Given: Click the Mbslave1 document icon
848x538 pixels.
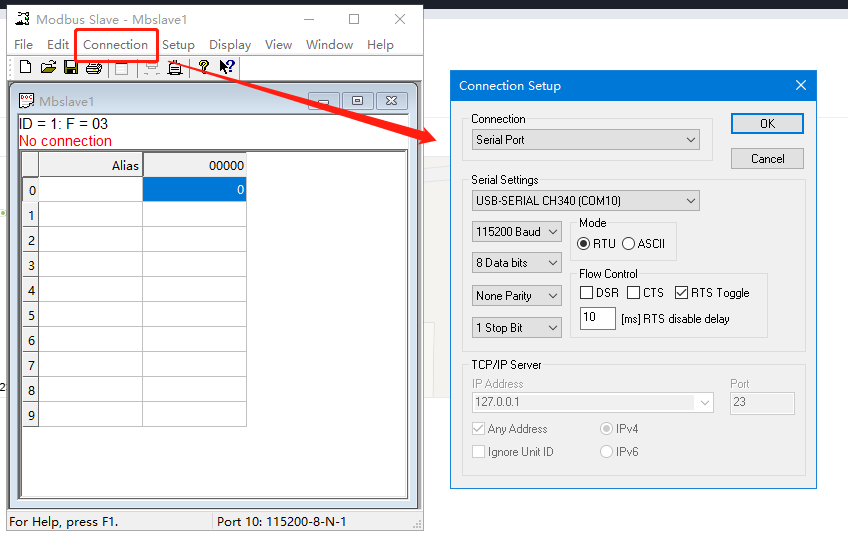Looking at the screenshot, I should click(27, 100).
